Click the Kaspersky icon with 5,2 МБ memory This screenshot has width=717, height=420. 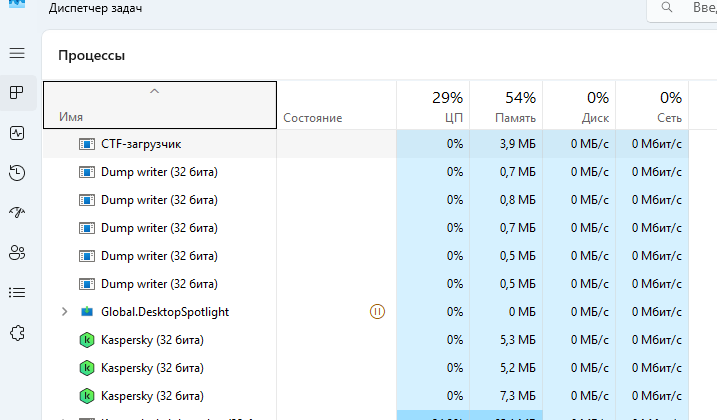(87, 368)
